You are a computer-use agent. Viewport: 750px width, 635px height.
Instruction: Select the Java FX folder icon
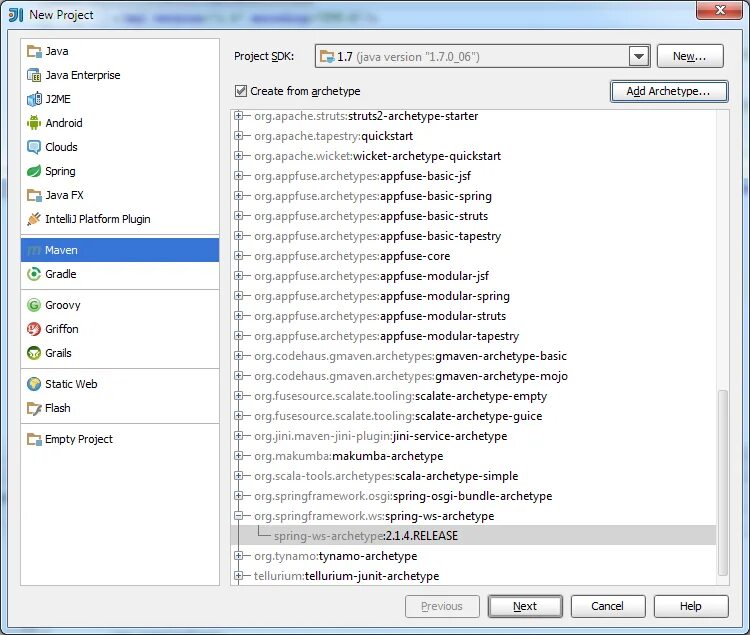(x=34, y=195)
